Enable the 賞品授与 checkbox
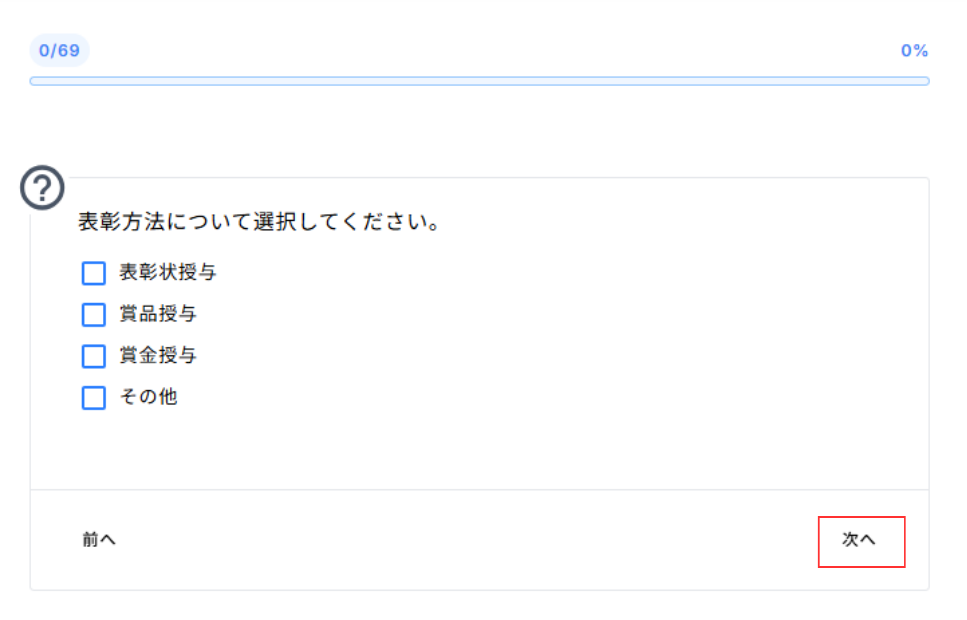The image size is (967, 620). point(93,315)
